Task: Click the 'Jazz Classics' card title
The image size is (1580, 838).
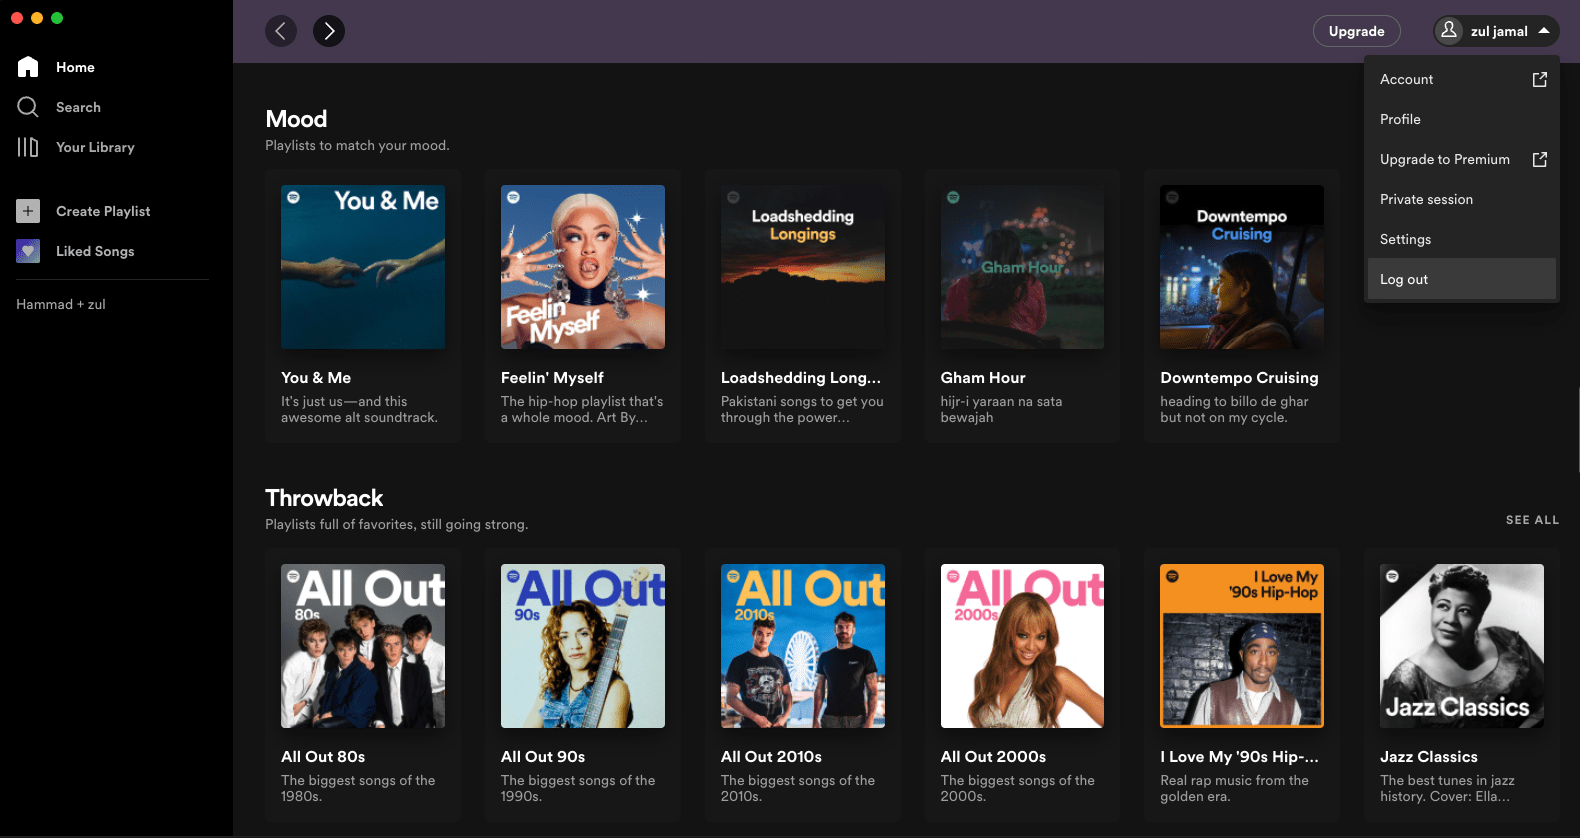Action: [x=1429, y=757]
